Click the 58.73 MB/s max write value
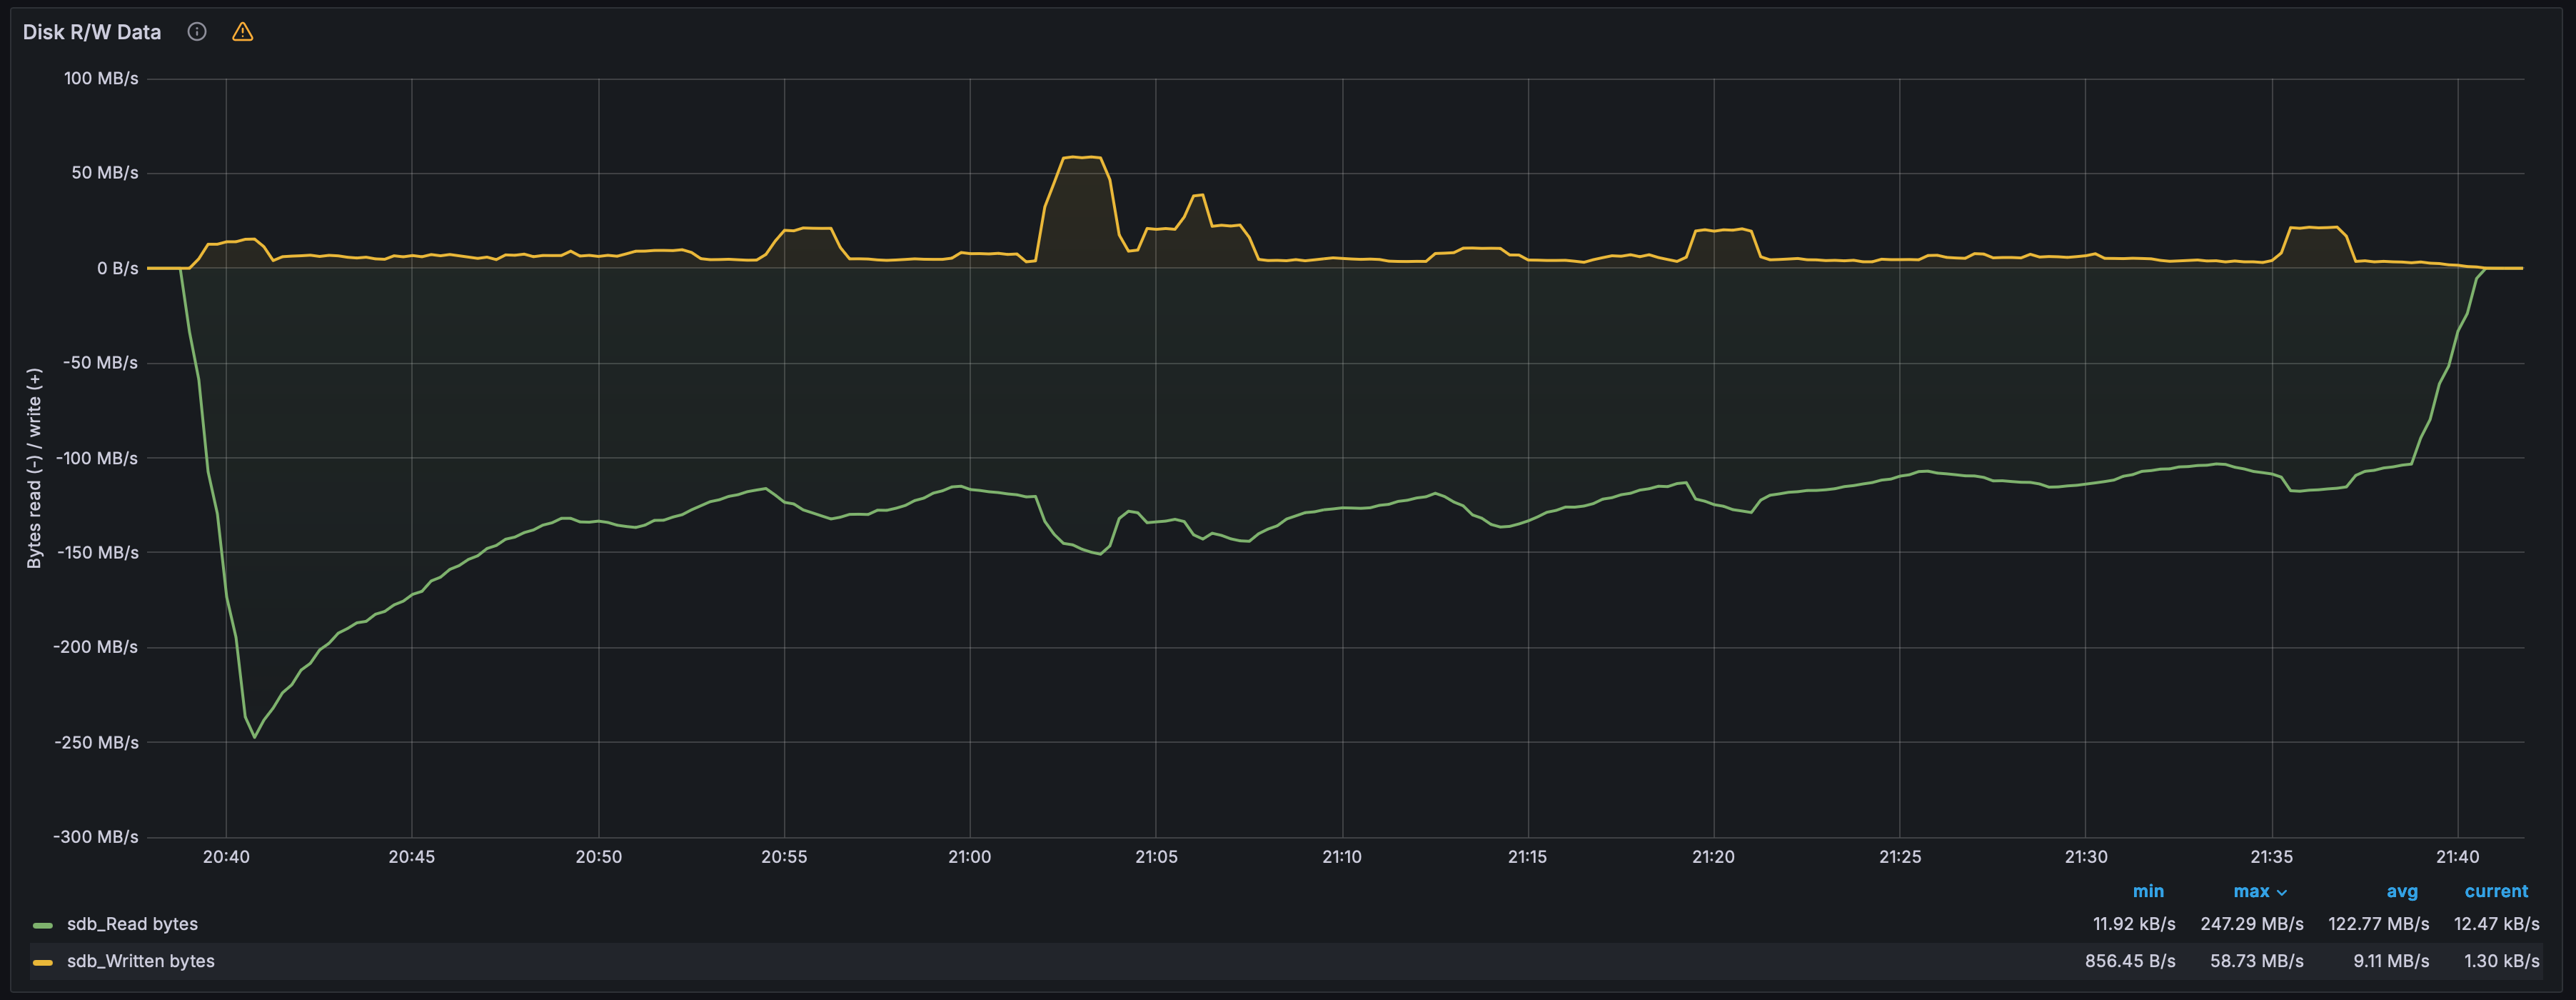This screenshot has height=1000, width=2576. click(2257, 961)
